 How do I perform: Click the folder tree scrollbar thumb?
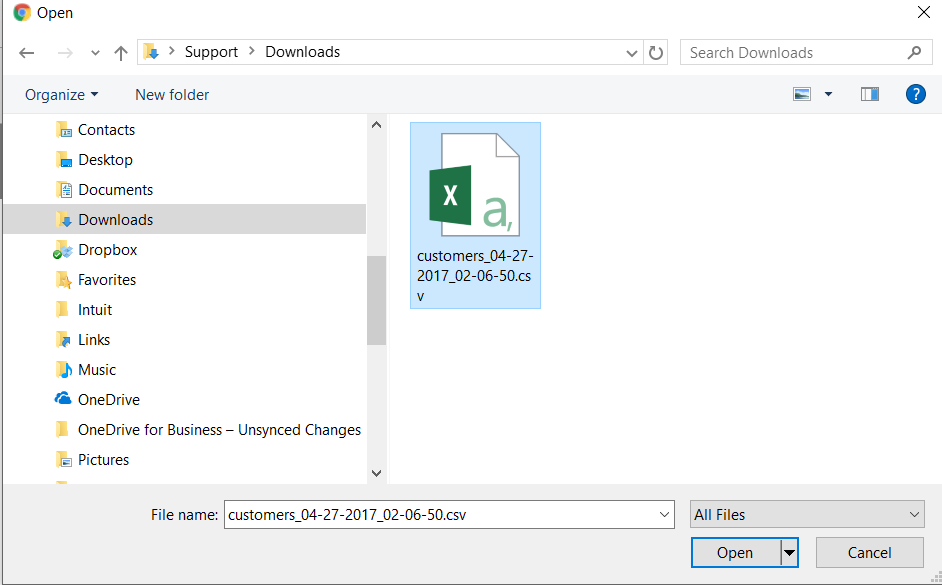click(x=376, y=300)
